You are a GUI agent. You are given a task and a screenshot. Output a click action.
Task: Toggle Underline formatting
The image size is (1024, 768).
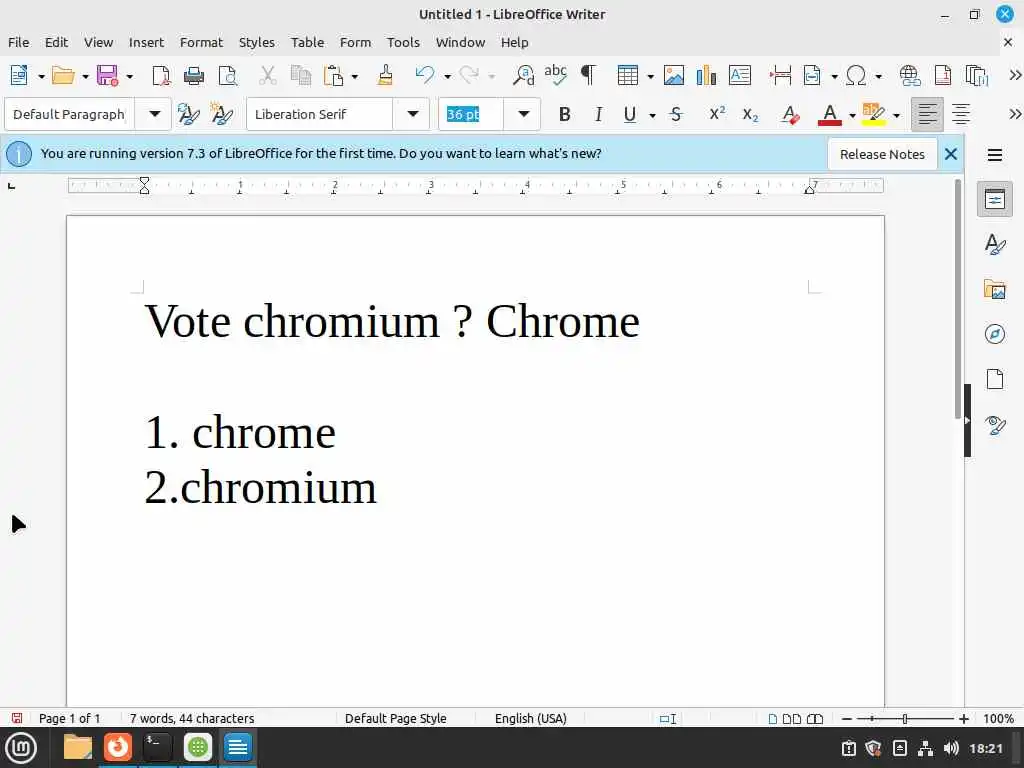630,115
